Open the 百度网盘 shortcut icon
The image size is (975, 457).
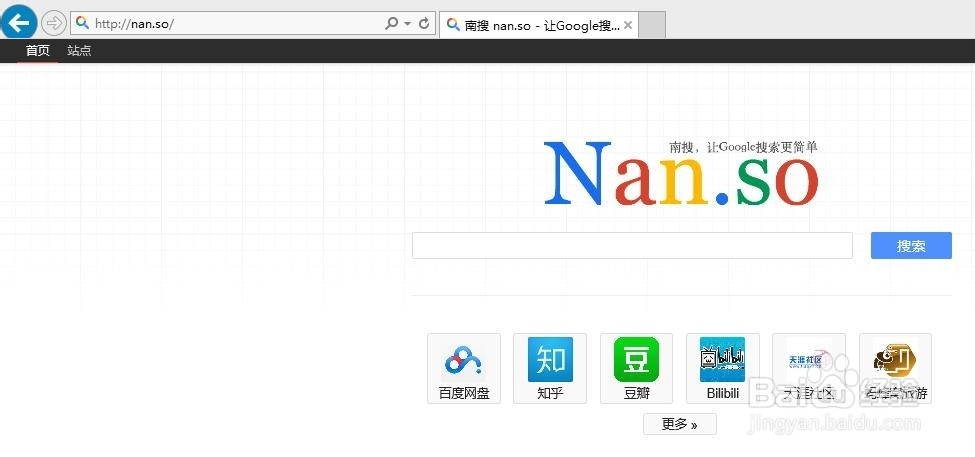[x=464, y=359]
